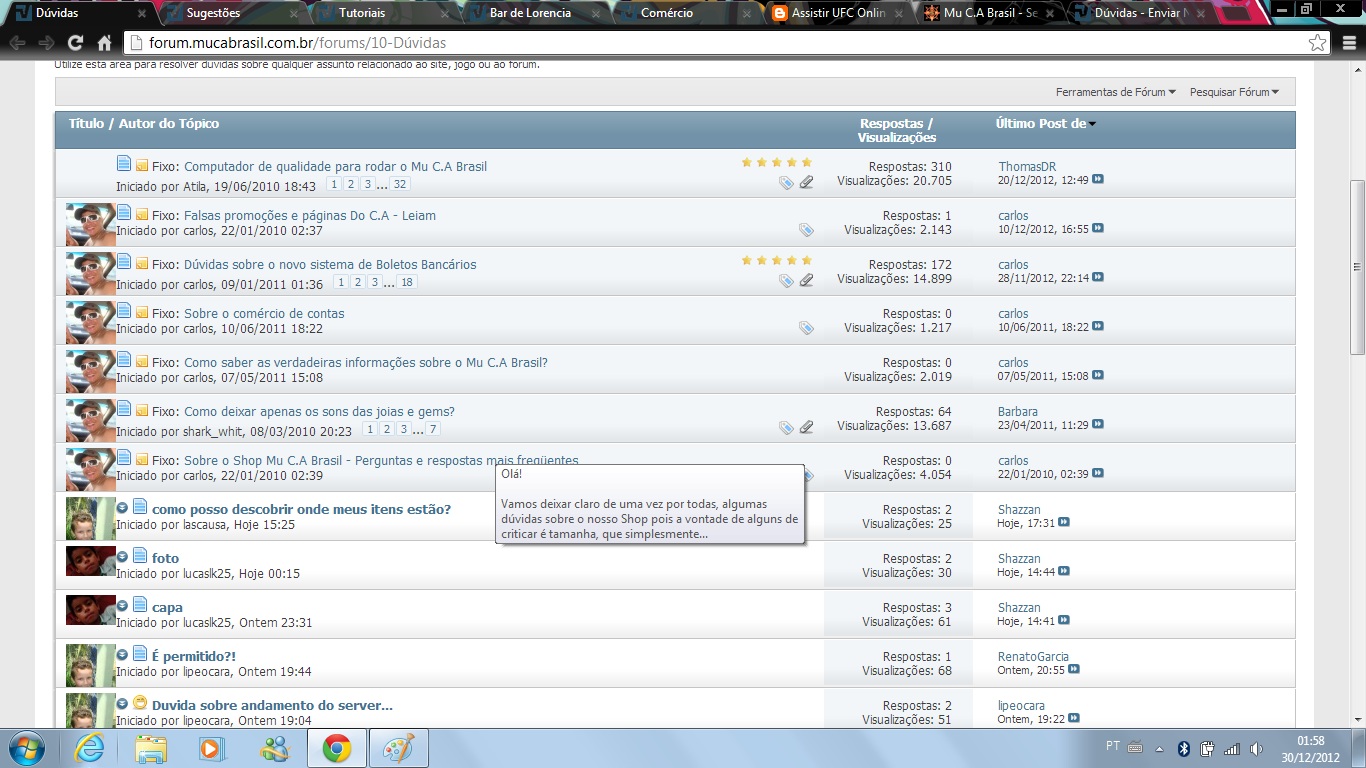Switch to the Tutoriais browser tab
Viewport: 1366px width, 768px height.
pyautogui.click(x=361, y=13)
